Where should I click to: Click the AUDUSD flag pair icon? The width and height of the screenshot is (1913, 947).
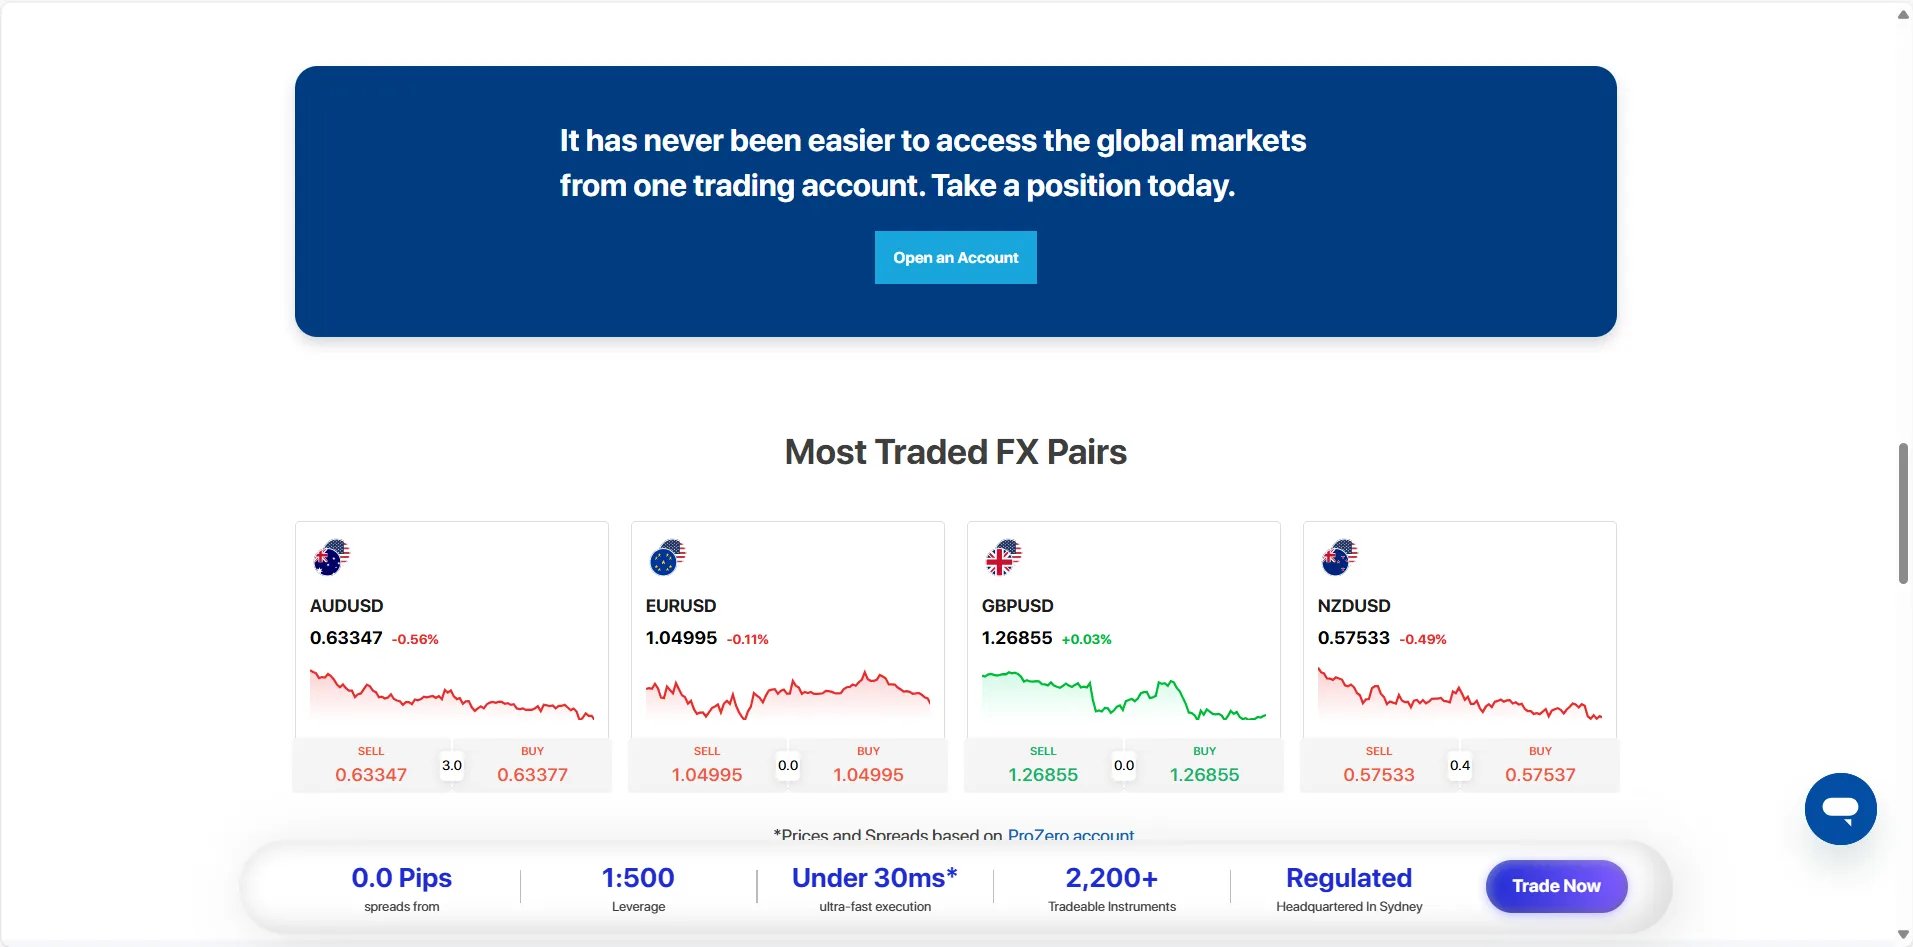pyautogui.click(x=331, y=557)
